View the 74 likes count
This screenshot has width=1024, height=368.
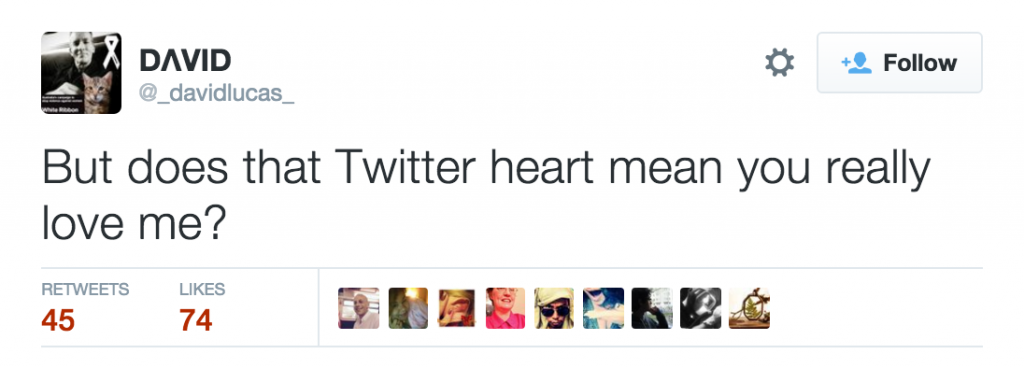point(196,320)
